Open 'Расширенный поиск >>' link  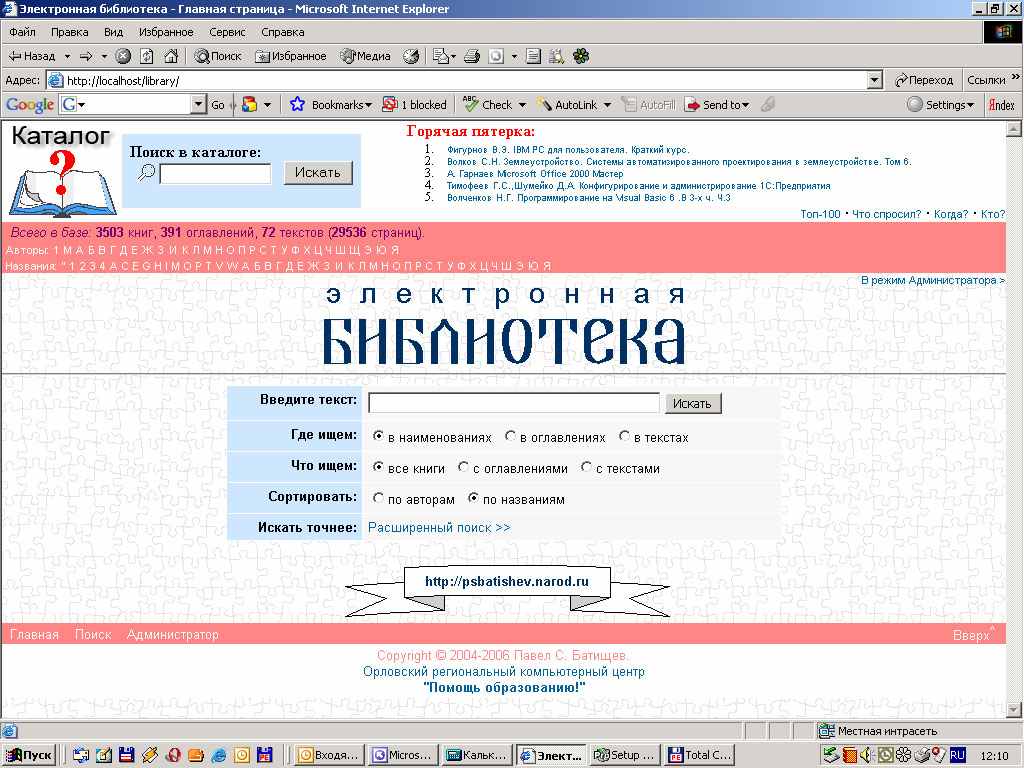click(x=439, y=528)
